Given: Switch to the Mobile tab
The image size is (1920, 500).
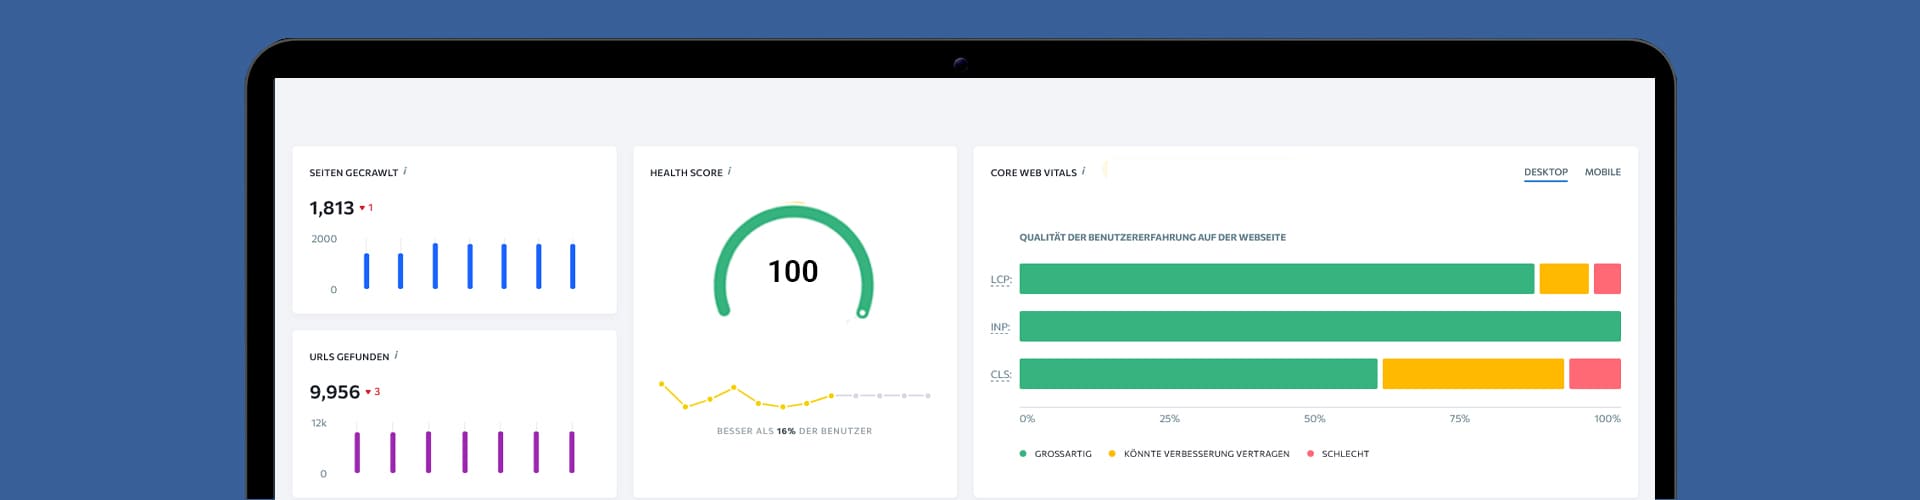Looking at the screenshot, I should pyautogui.click(x=1603, y=172).
